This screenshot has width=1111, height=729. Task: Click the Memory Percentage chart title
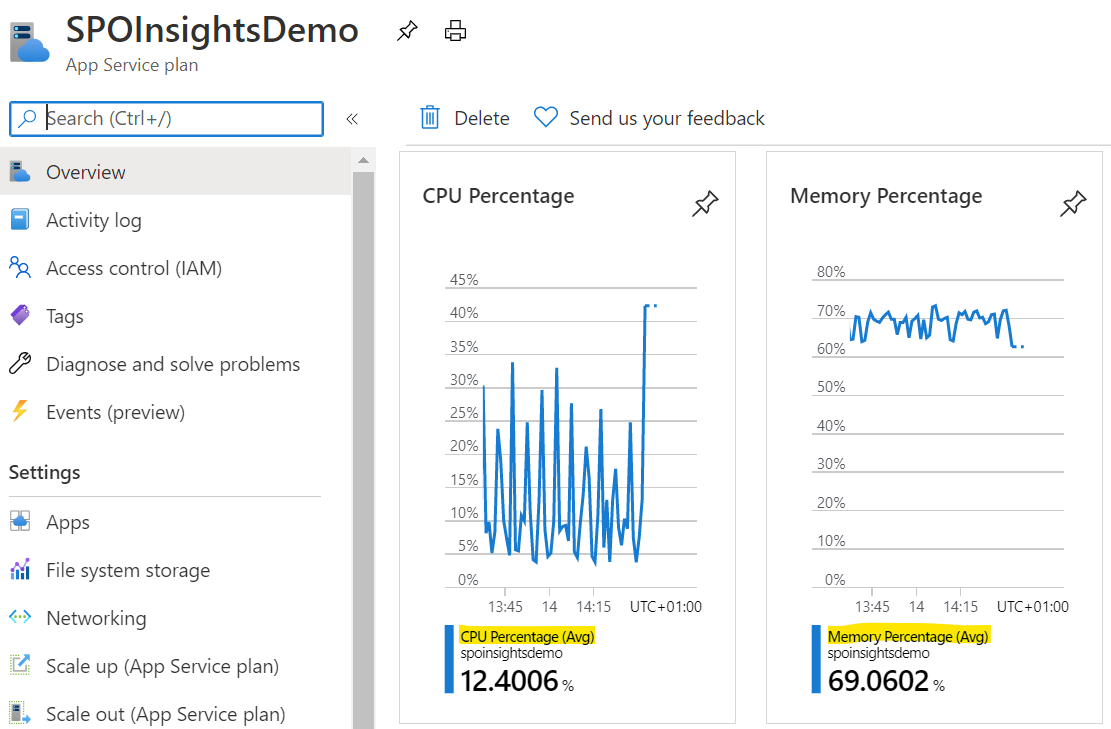click(886, 196)
